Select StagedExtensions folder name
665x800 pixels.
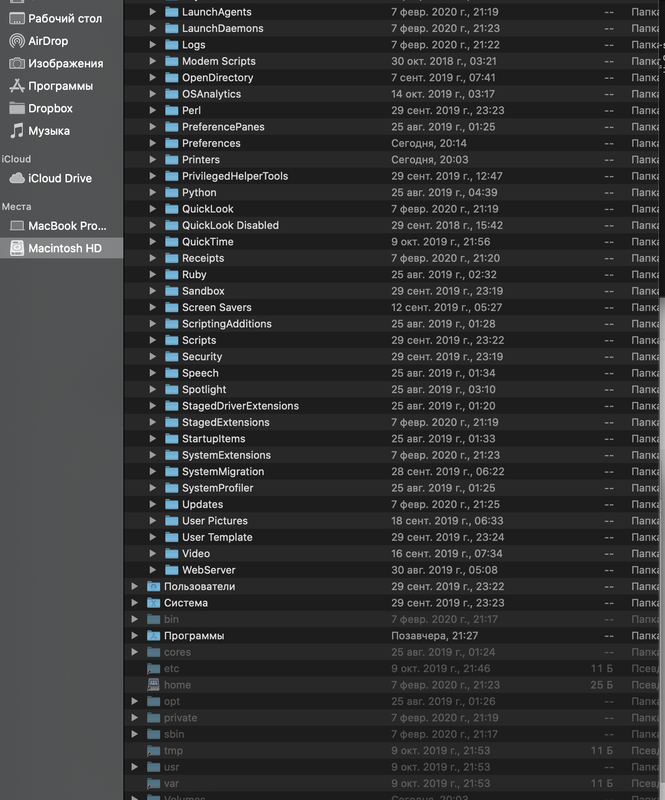pos(226,422)
